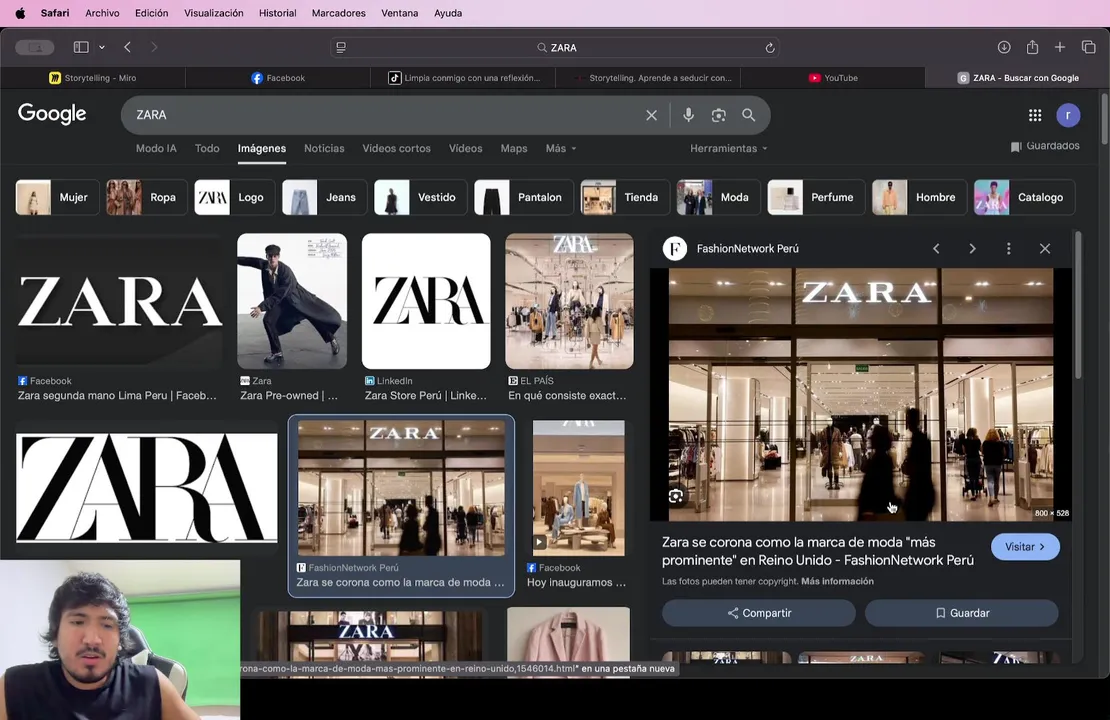This screenshot has width=1110, height=720.
Task: Go back to previous page
Action: click(127, 47)
